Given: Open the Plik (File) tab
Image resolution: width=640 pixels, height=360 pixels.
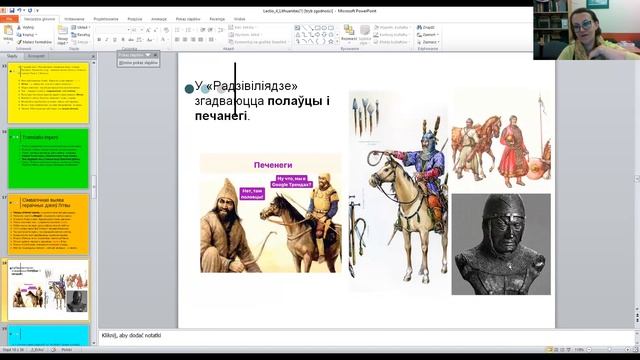Looking at the screenshot, I should 9,19.
